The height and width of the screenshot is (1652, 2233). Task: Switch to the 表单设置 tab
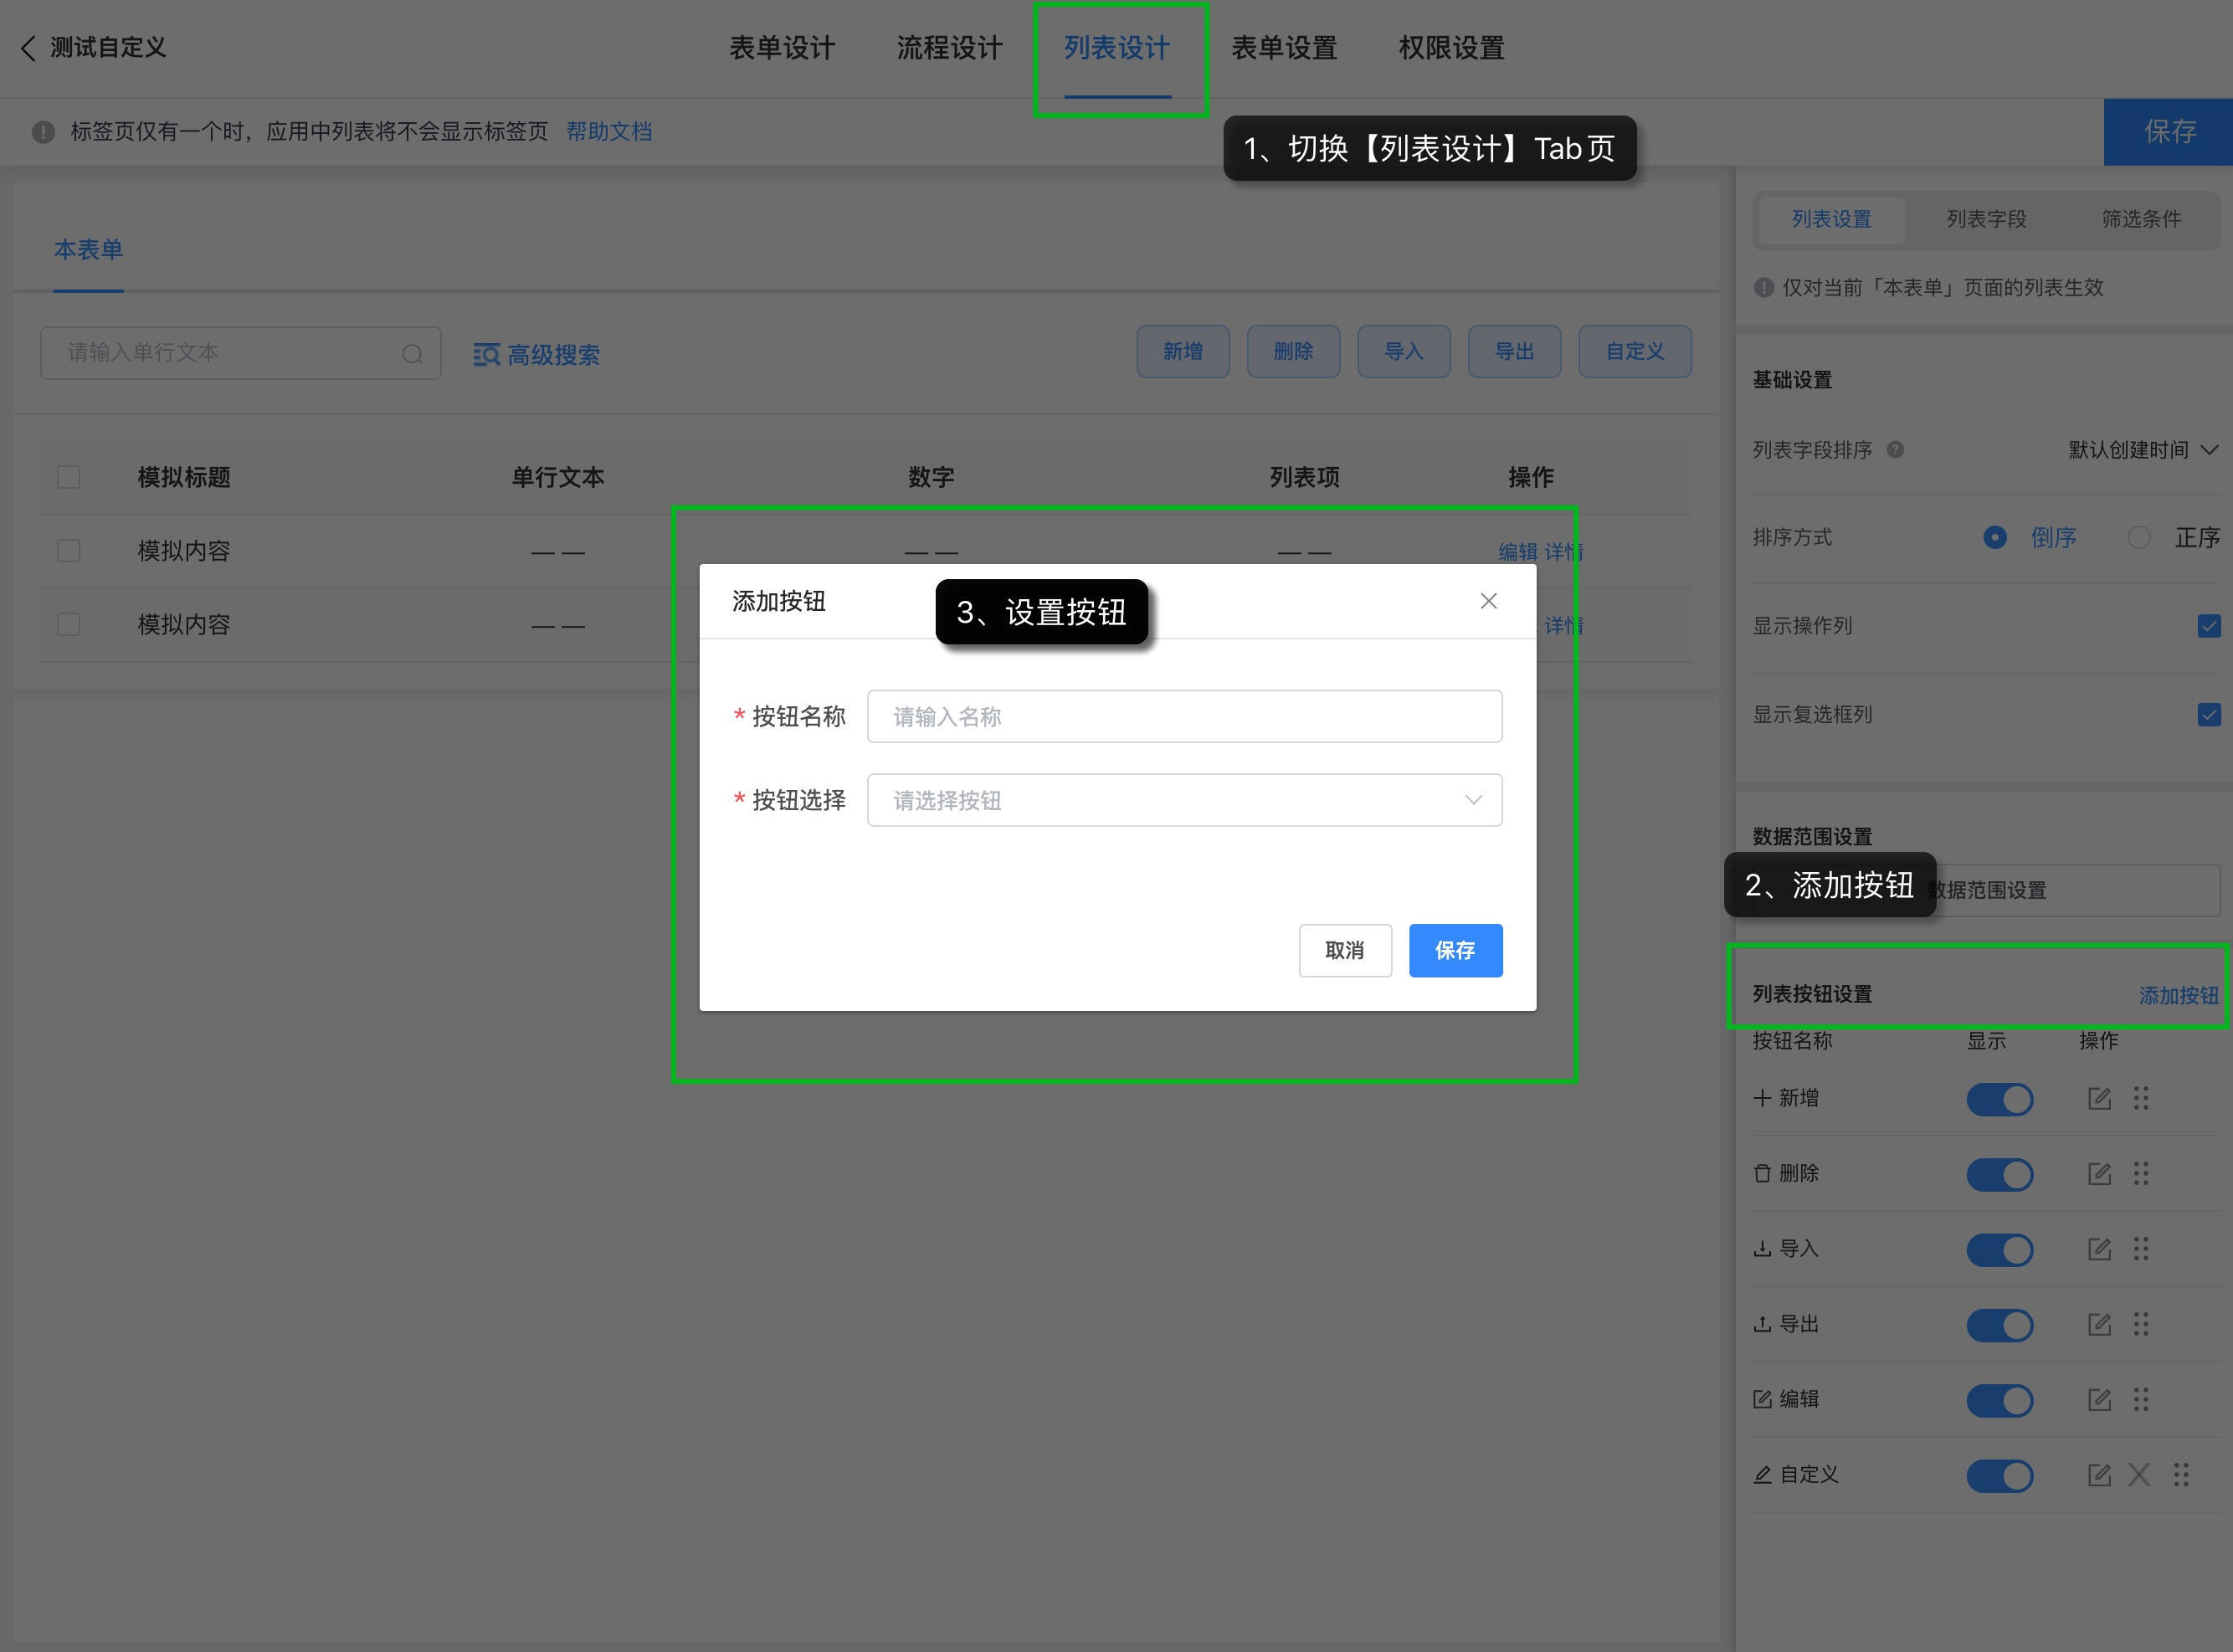(1284, 47)
